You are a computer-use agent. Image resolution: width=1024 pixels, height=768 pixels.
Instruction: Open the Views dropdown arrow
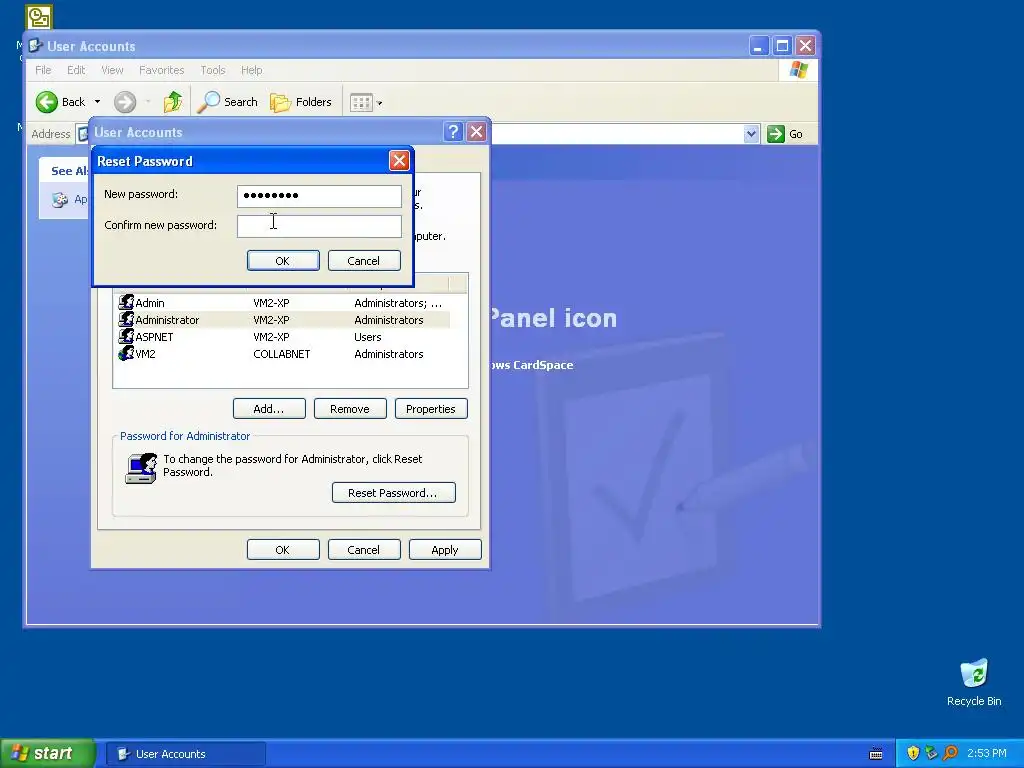pyautogui.click(x=379, y=103)
